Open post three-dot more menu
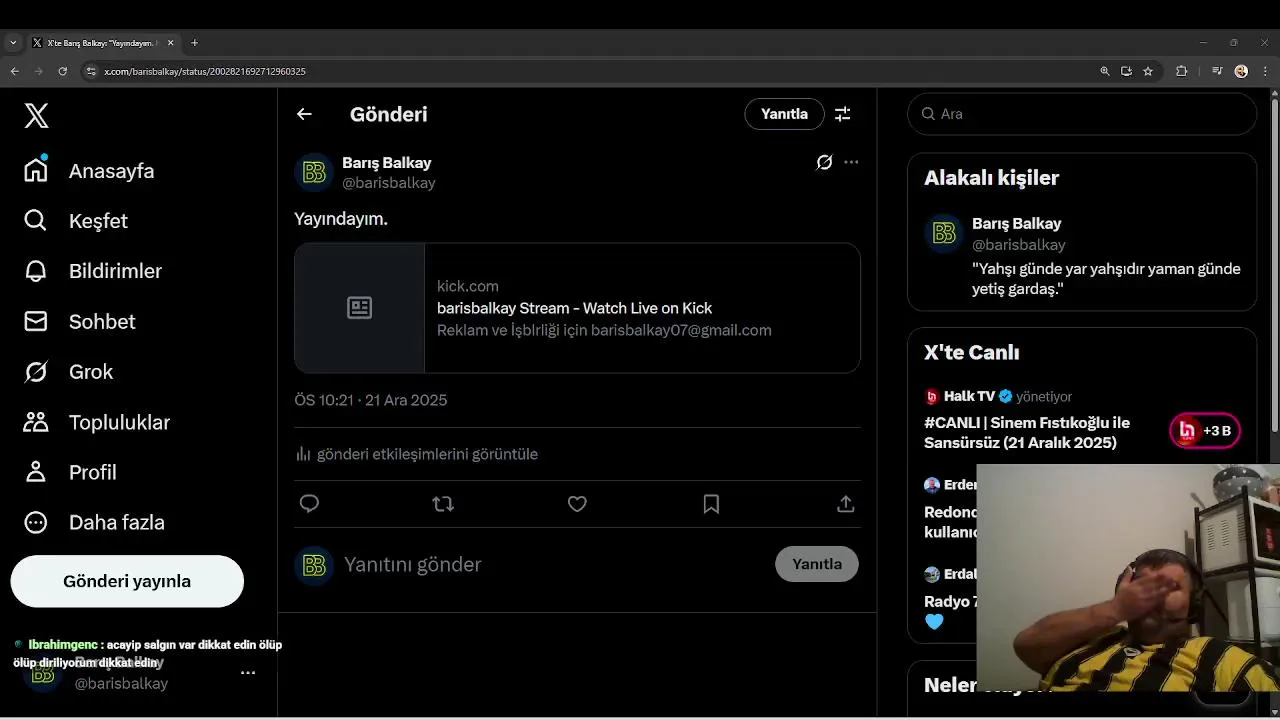 [851, 162]
